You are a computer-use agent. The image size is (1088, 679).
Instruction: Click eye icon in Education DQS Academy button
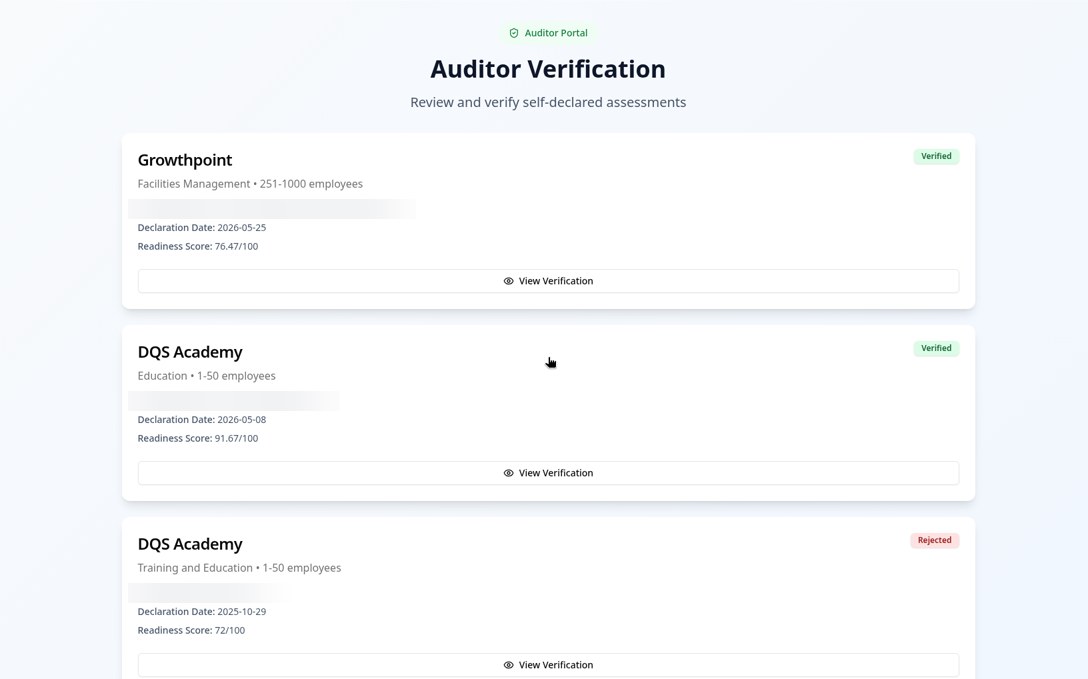tap(509, 473)
